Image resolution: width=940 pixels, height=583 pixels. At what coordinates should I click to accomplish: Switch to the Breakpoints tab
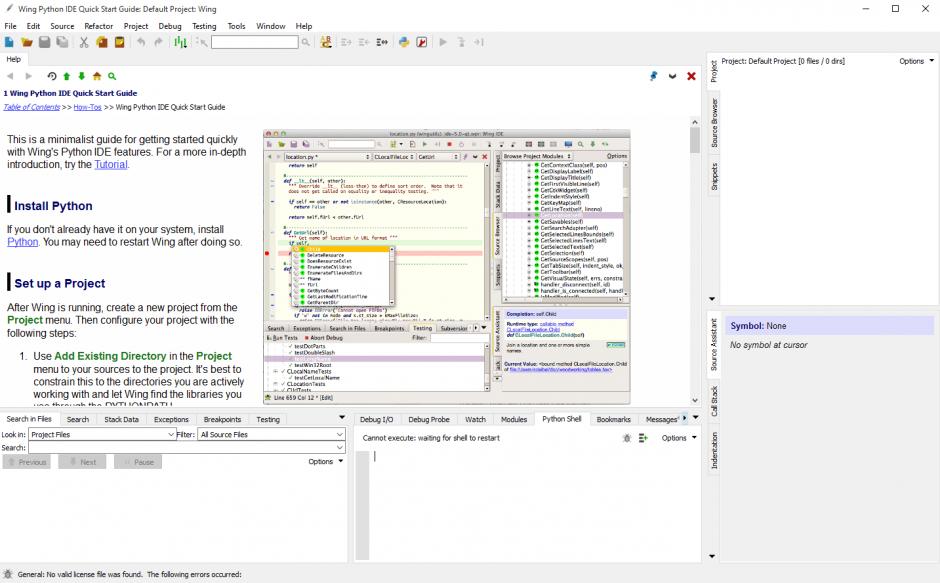click(222, 419)
